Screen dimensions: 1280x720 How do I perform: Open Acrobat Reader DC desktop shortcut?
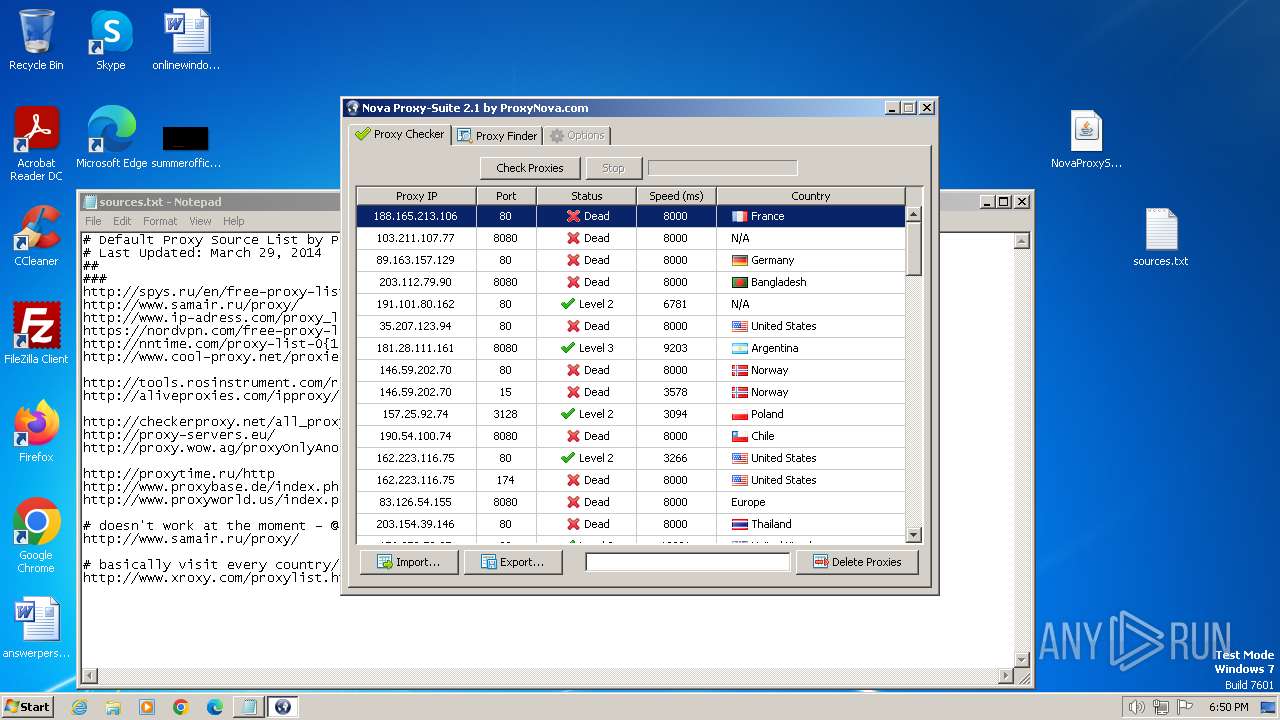(36, 144)
